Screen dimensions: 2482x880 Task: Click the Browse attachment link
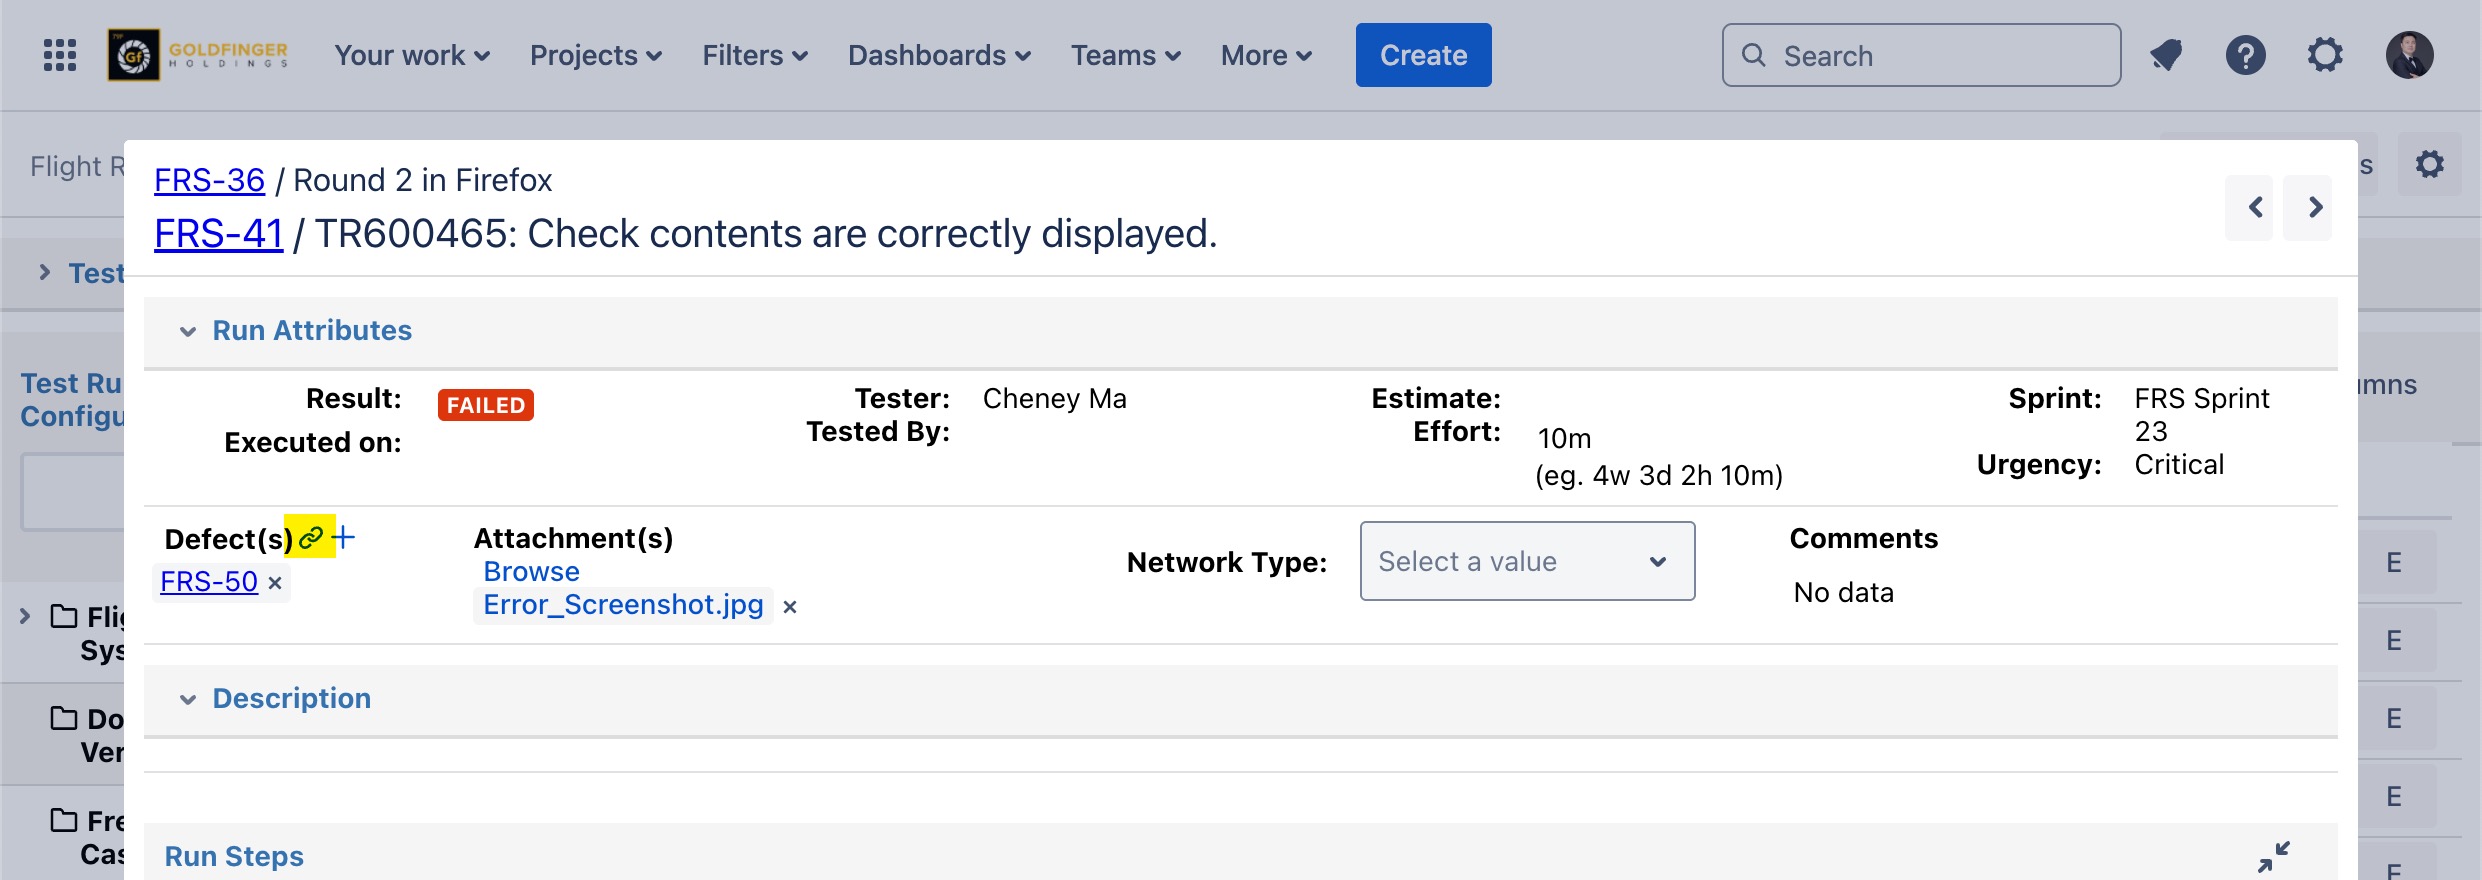531,572
